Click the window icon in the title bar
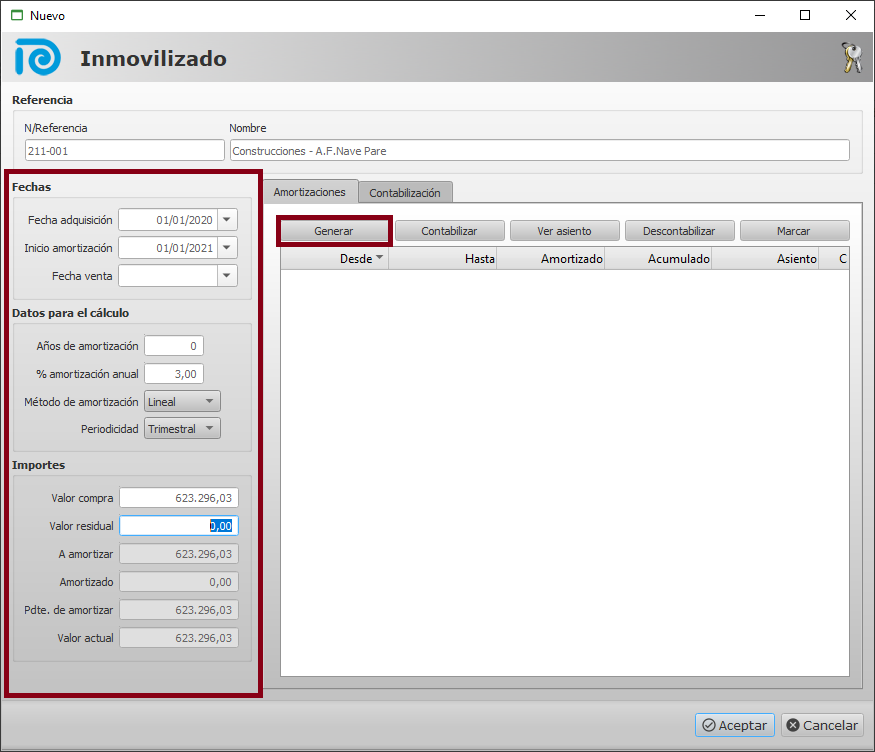The width and height of the screenshot is (875, 752). pyautogui.click(x=16, y=16)
